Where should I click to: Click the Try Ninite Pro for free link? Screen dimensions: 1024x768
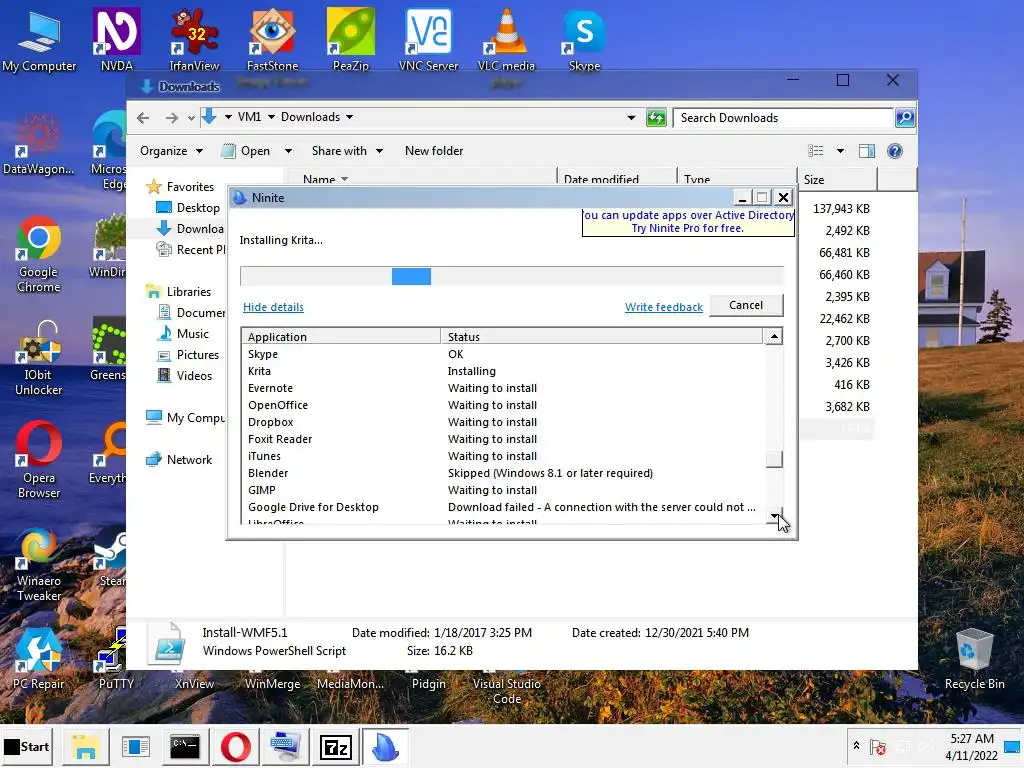687,228
